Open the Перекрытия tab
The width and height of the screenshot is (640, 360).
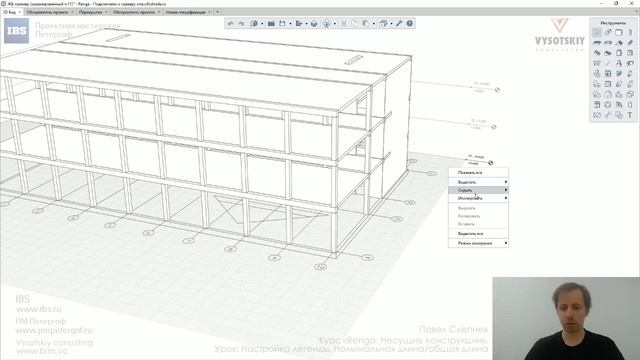click(91, 12)
